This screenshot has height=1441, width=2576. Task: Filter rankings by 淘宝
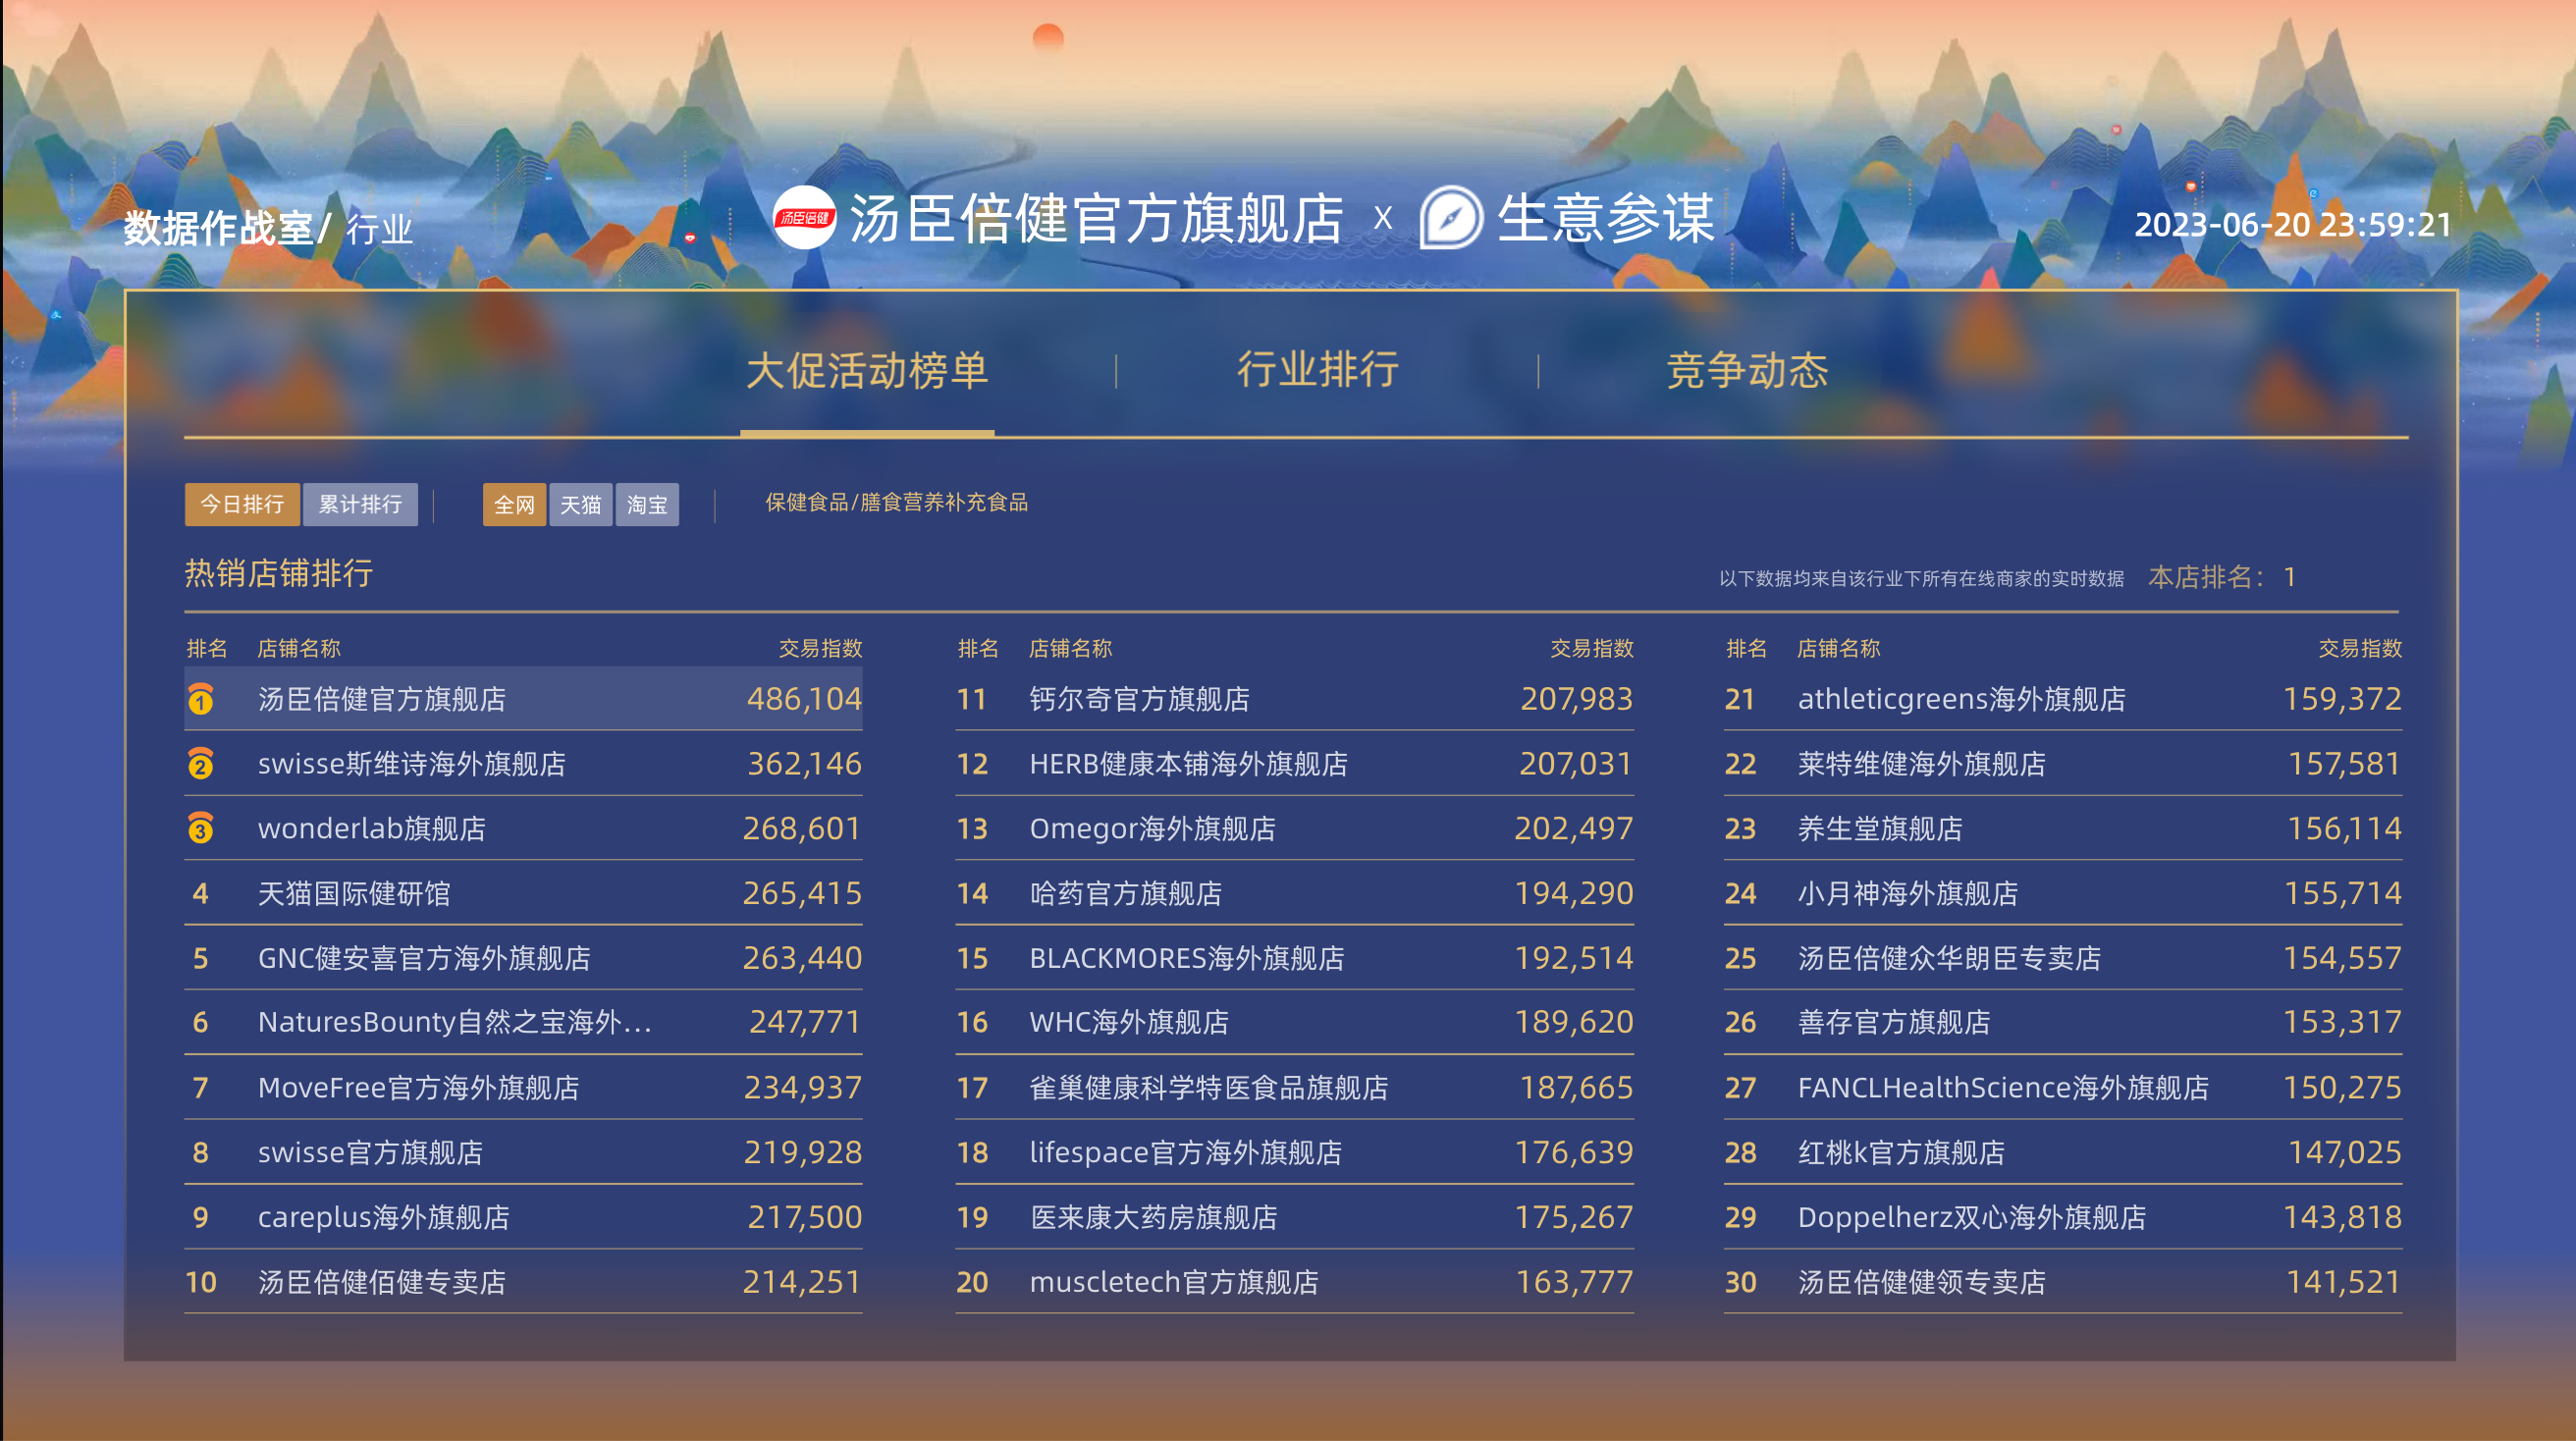[x=647, y=504]
